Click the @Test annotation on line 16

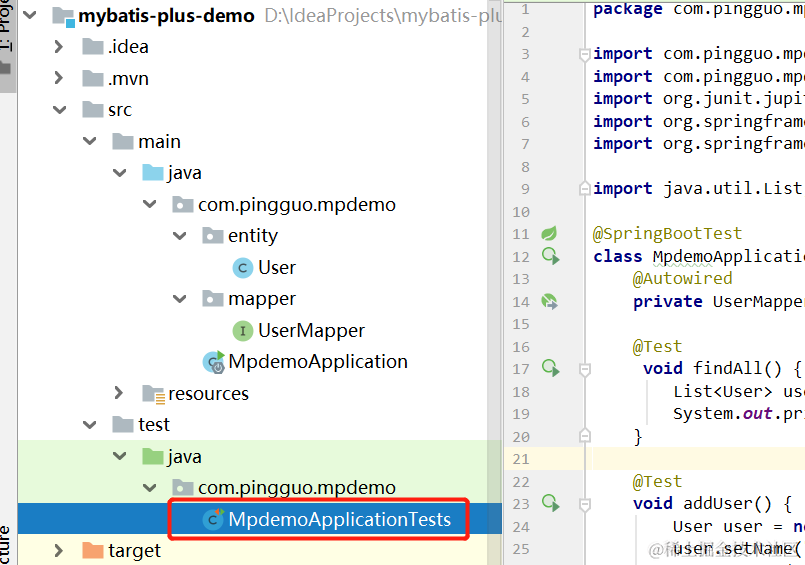(657, 346)
